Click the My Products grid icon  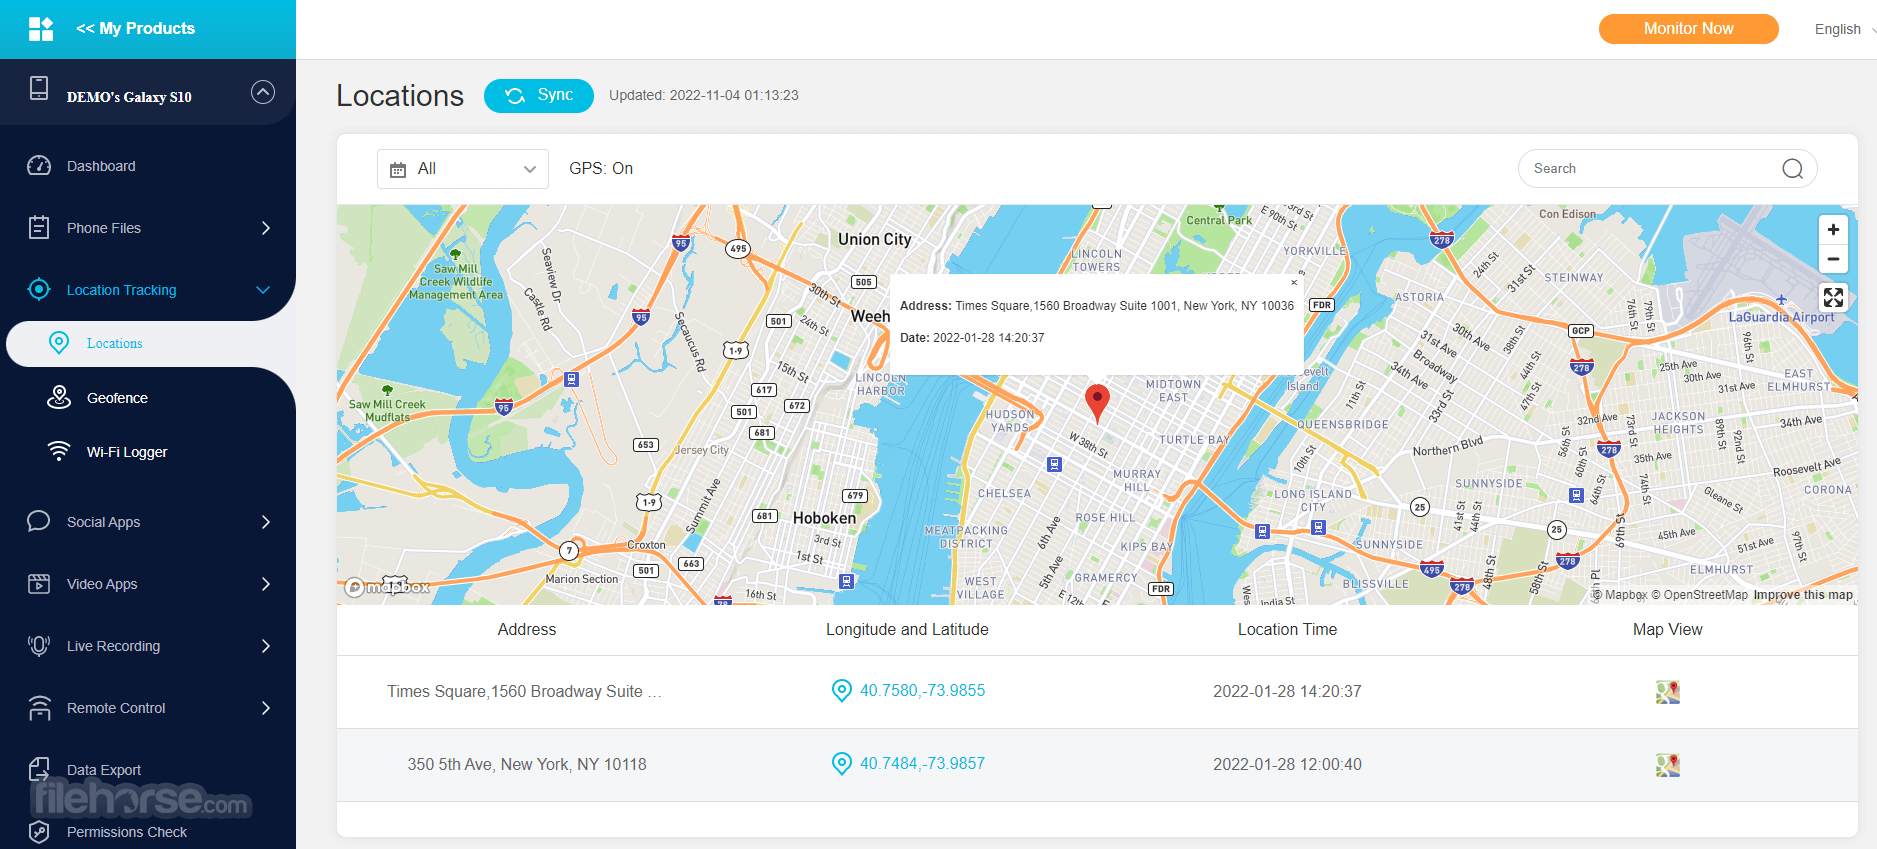coord(41,29)
